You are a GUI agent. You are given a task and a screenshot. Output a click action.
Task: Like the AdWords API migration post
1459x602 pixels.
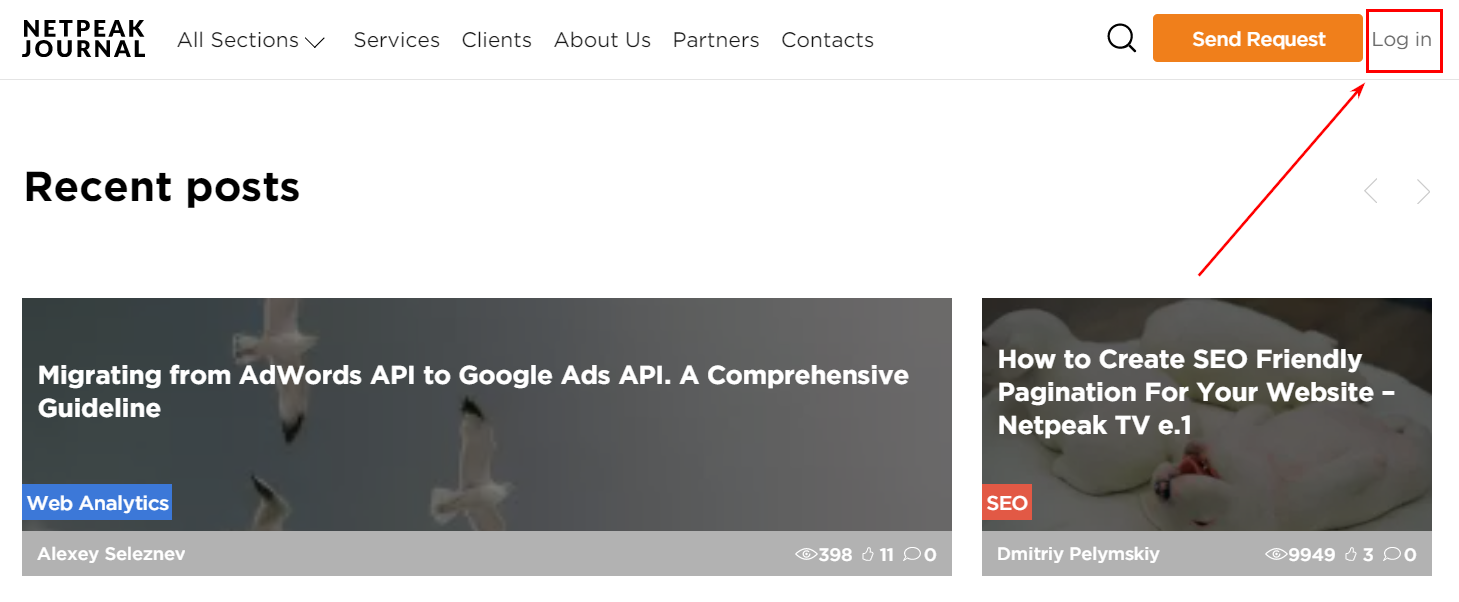[x=868, y=554]
